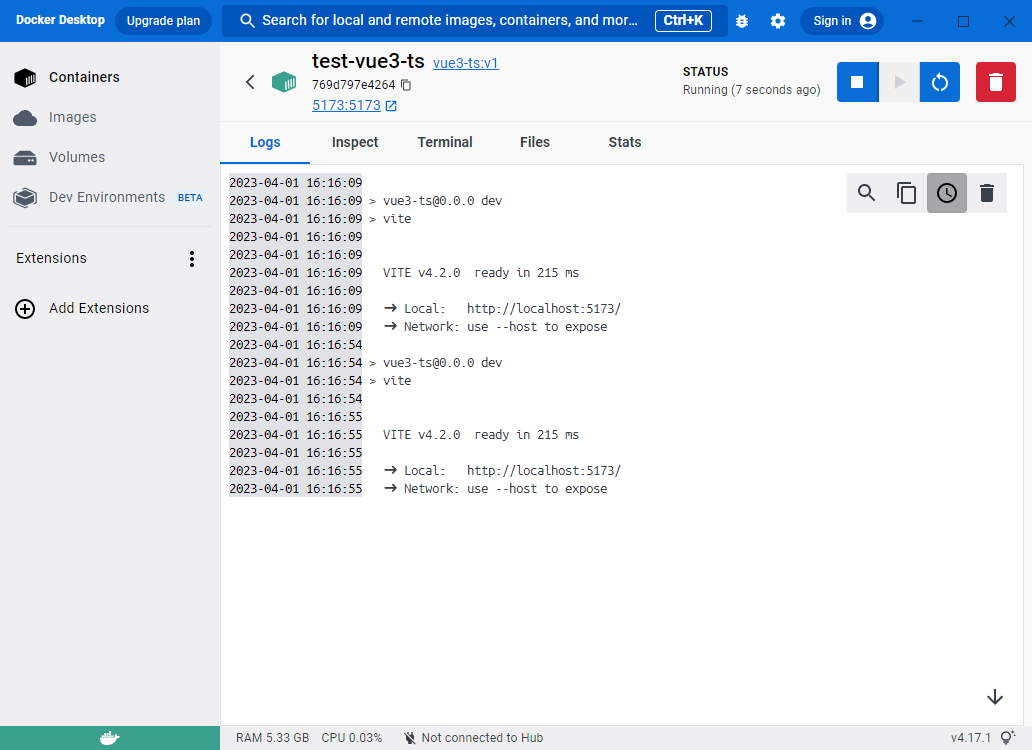Copy container ID 769d797e4264
The height and width of the screenshot is (750, 1032).
pyautogui.click(x=406, y=85)
